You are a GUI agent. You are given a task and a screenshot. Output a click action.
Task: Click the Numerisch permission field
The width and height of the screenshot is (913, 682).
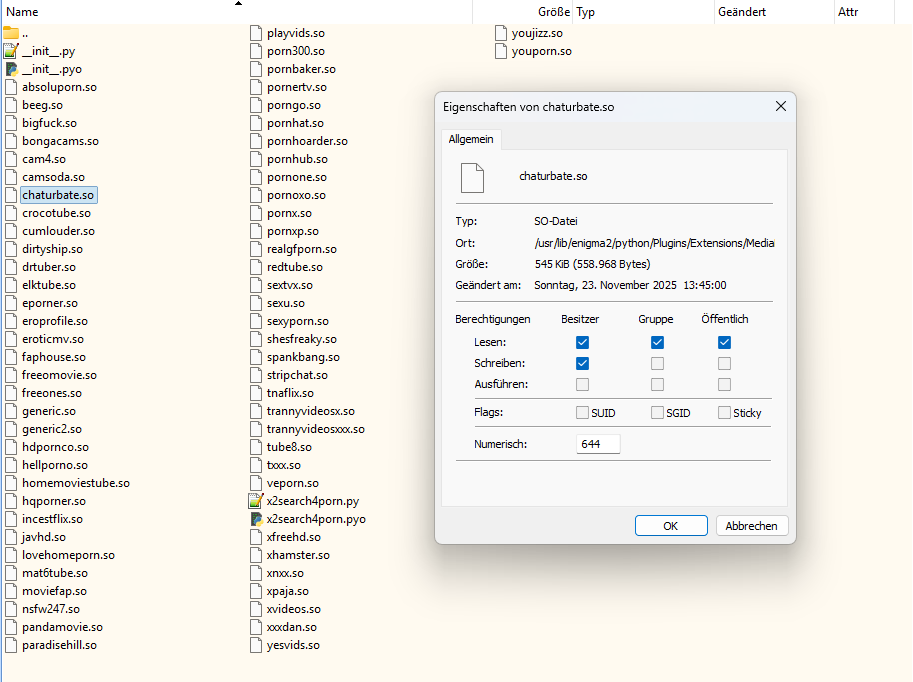coord(598,444)
